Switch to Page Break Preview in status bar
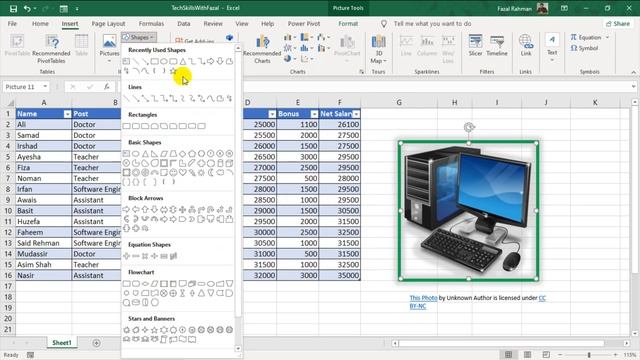 546,354
